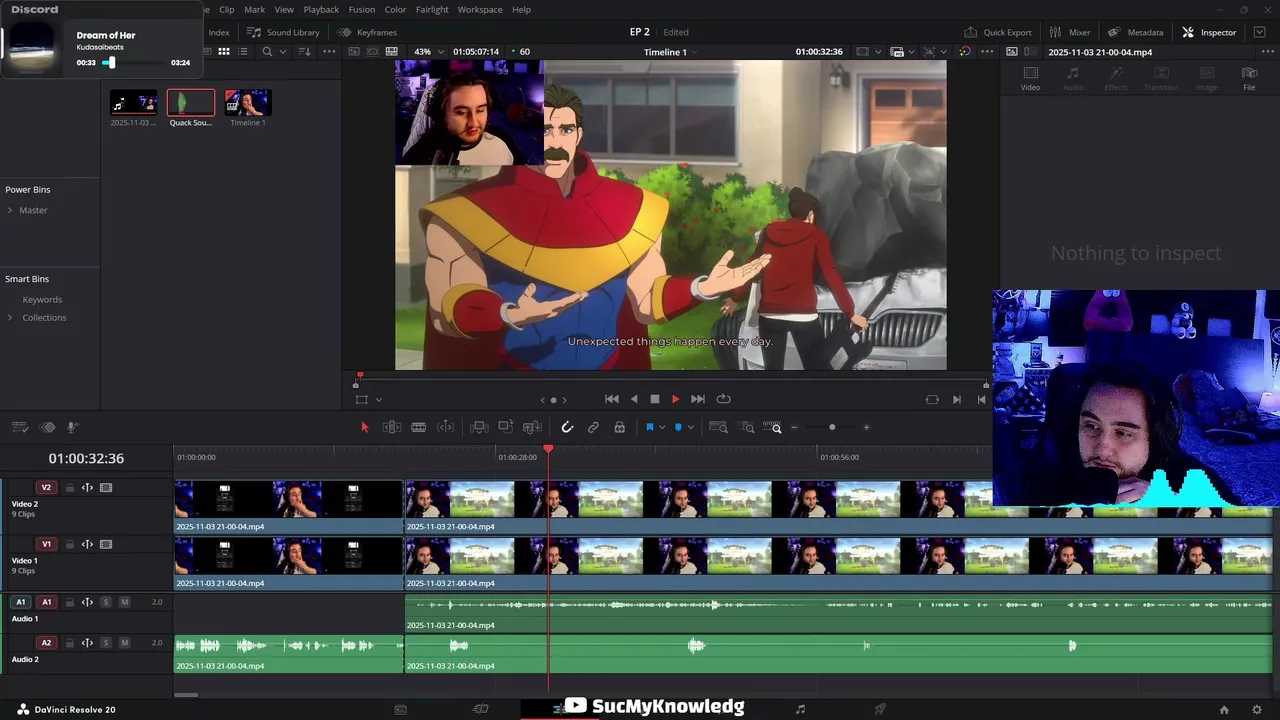Toggle loop playback icon
The width and height of the screenshot is (1280, 720).
coord(723,399)
